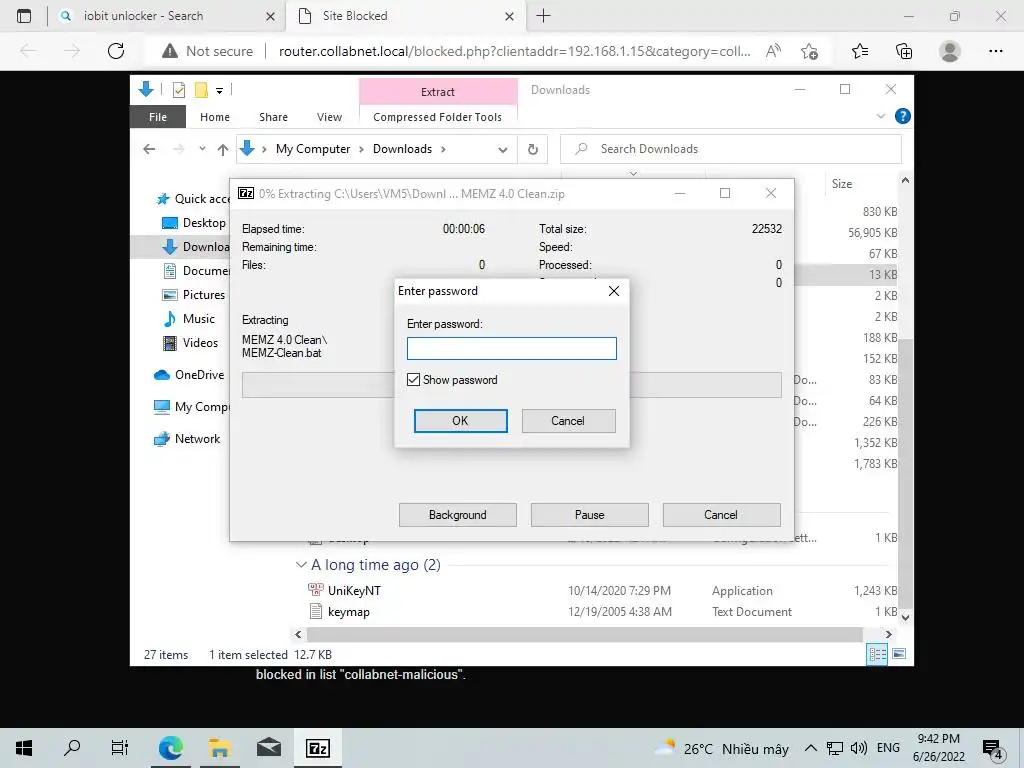Click My Computer in the address breadcrumb
1024x768 pixels.
coord(313,149)
